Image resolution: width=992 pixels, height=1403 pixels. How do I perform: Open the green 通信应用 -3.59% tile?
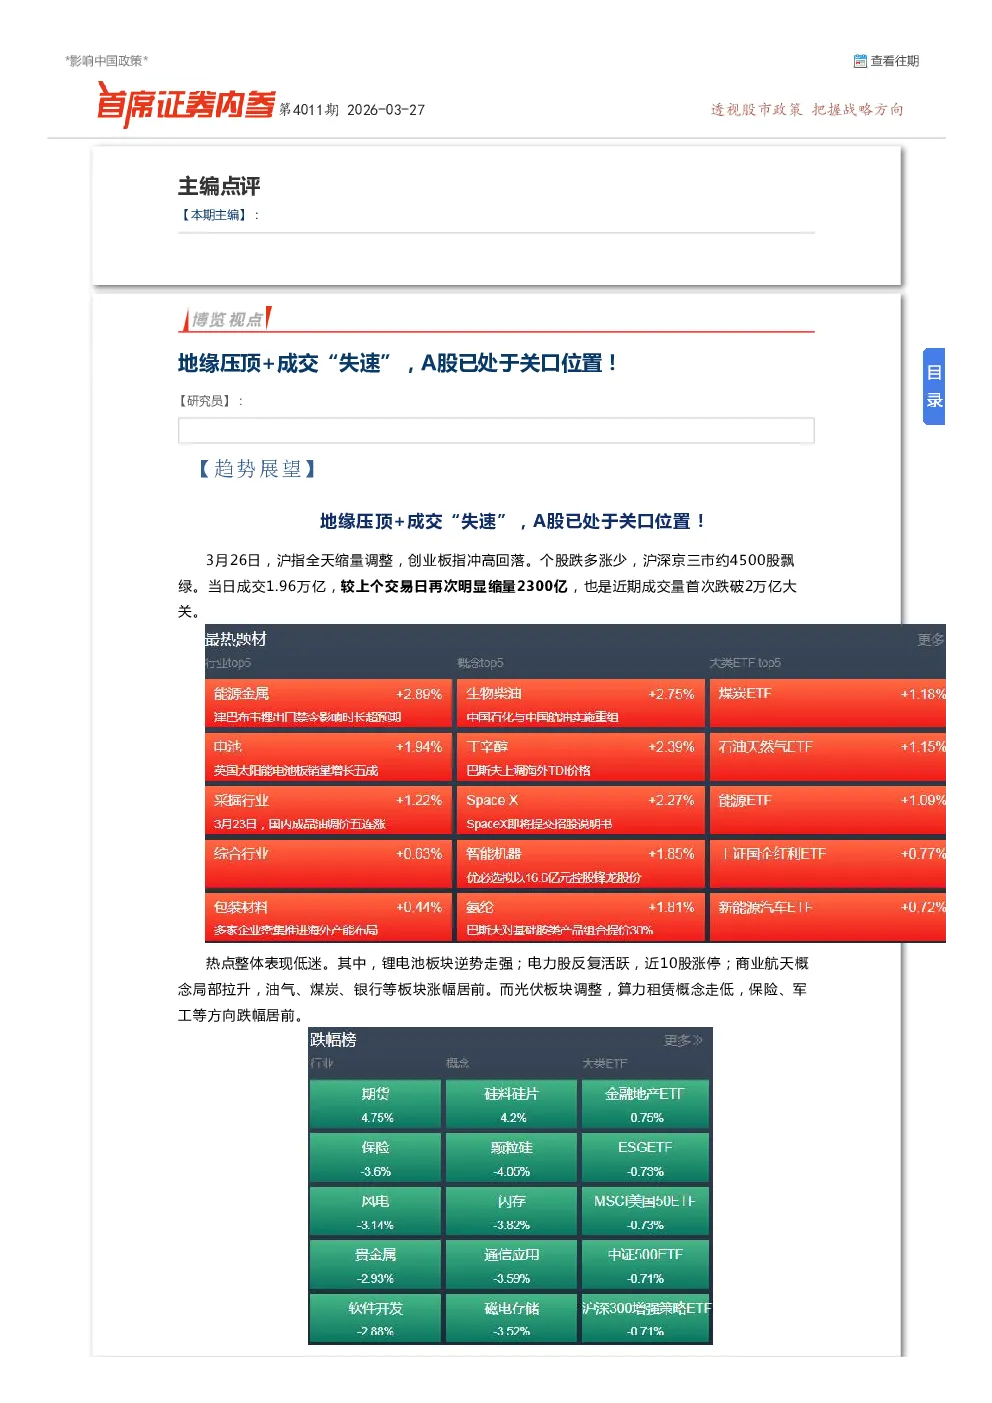click(512, 1265)
